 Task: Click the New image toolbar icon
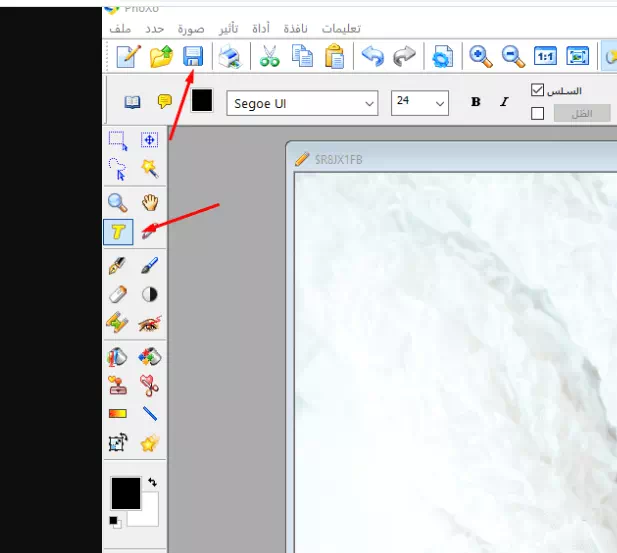click(x=129, y=56)
